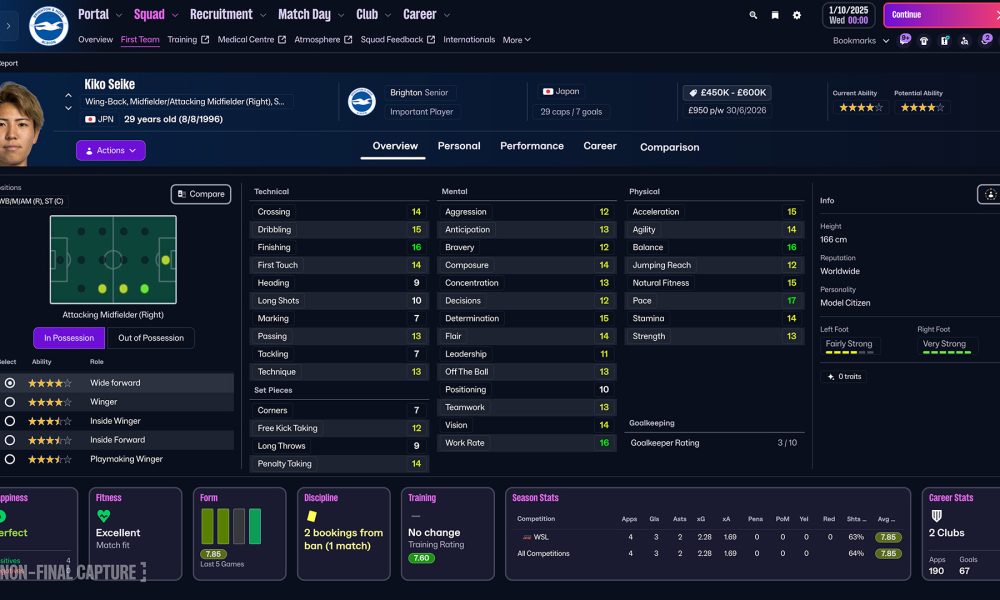The height and width of the screenshot is (600, 1000).
Task: Switch to the Performance tab
Action: click(532, 146)
